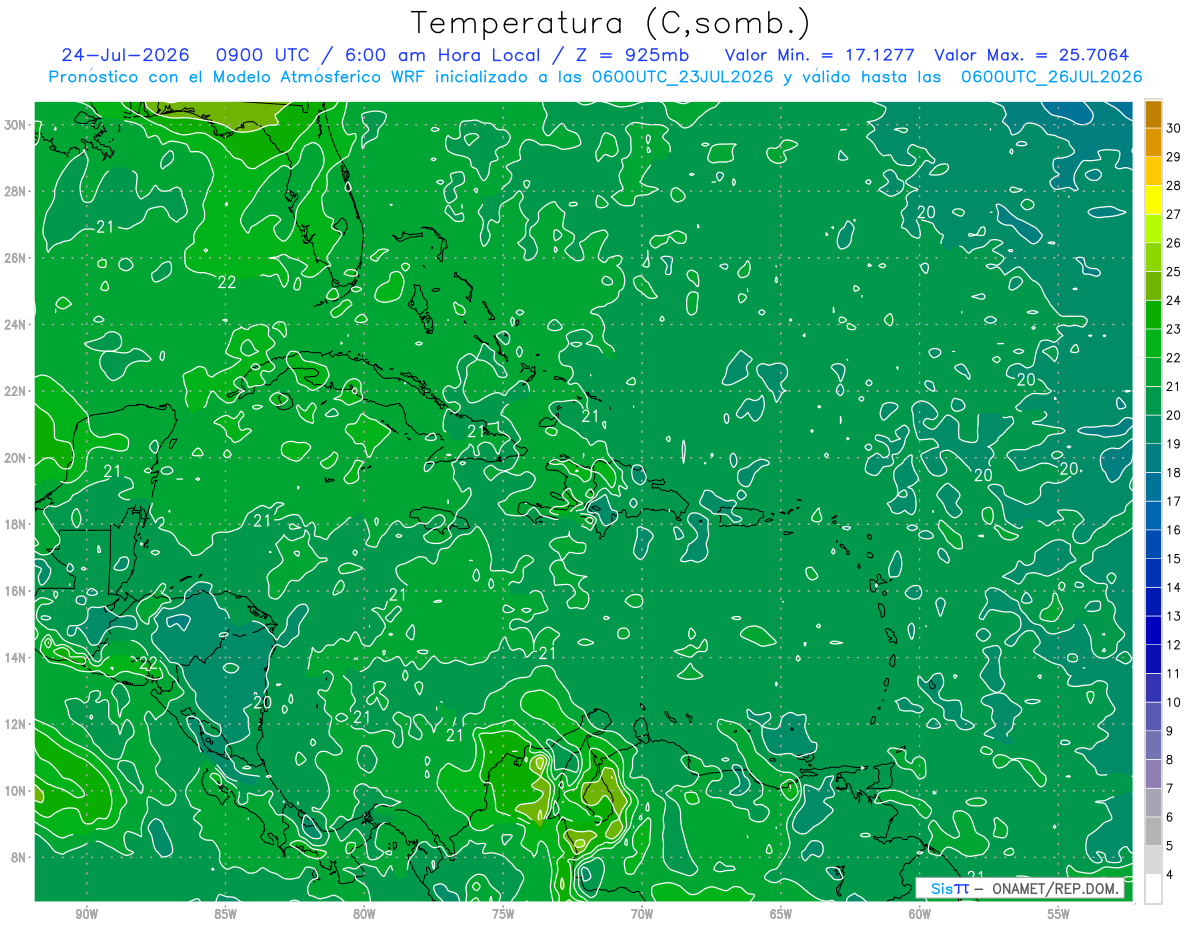Click the '30' label on color scale

(1174, 128)
